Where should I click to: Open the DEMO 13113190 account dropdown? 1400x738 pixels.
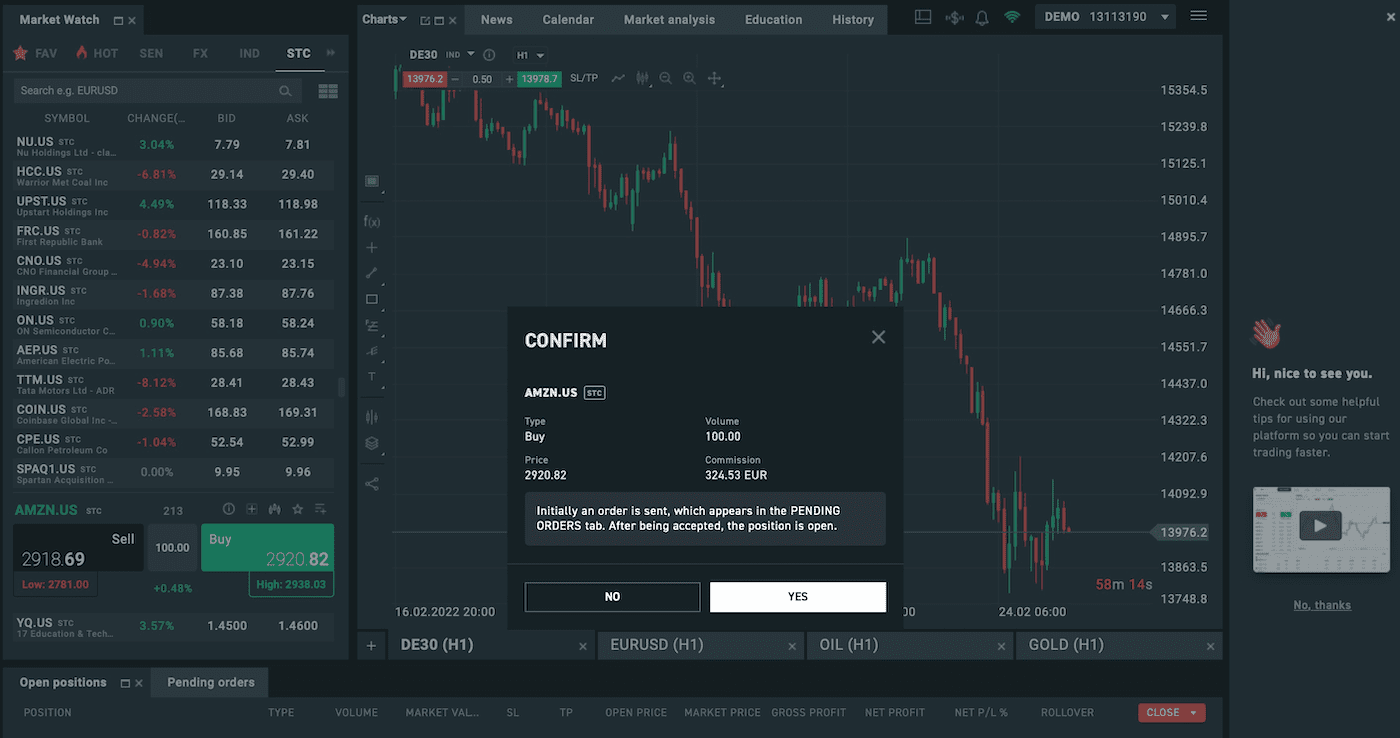[1106, 17]
